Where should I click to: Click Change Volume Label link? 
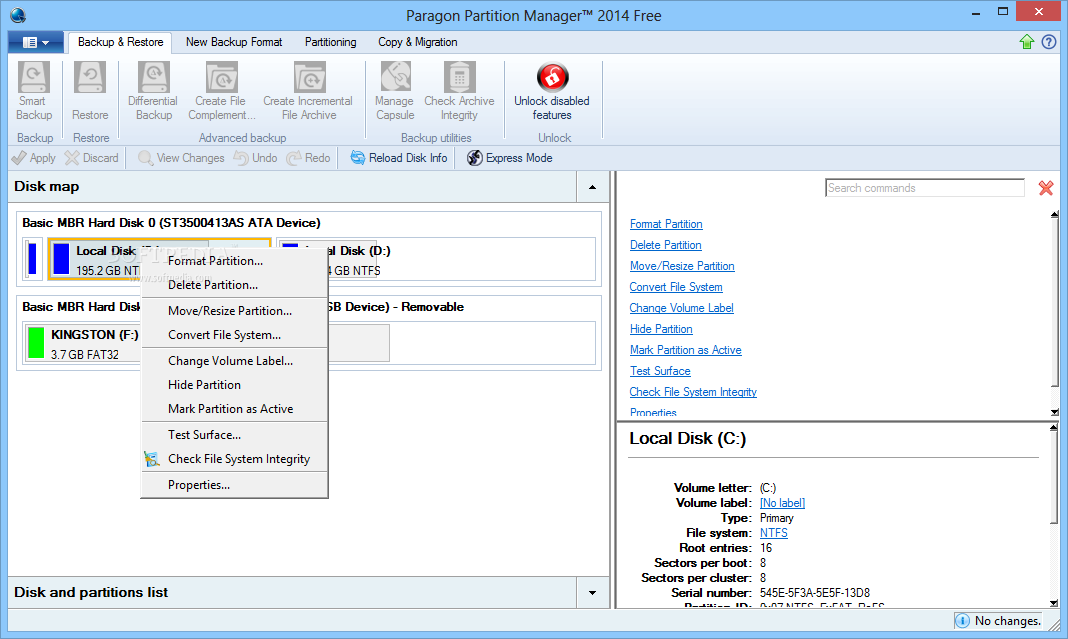pyautogui.click(x=681, y=309)
